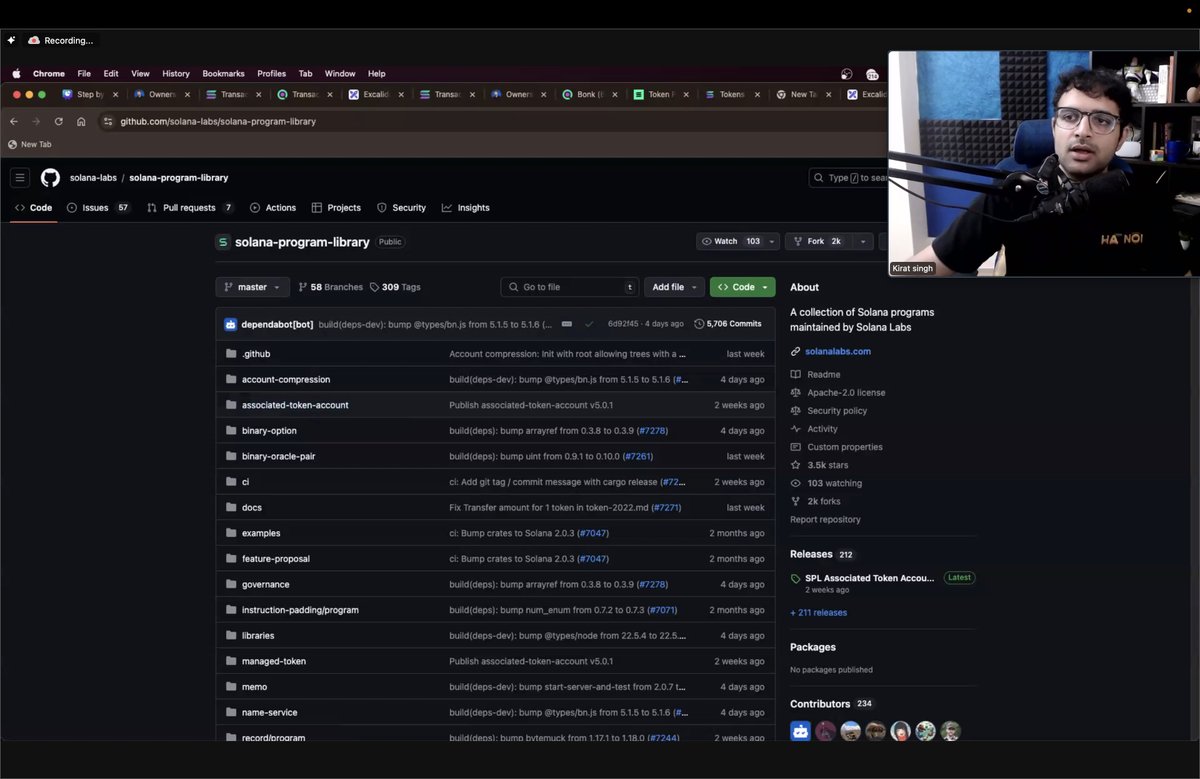Open the docs folder
The width and height of the screenshot is (1200, 779).
pos(252,507)
